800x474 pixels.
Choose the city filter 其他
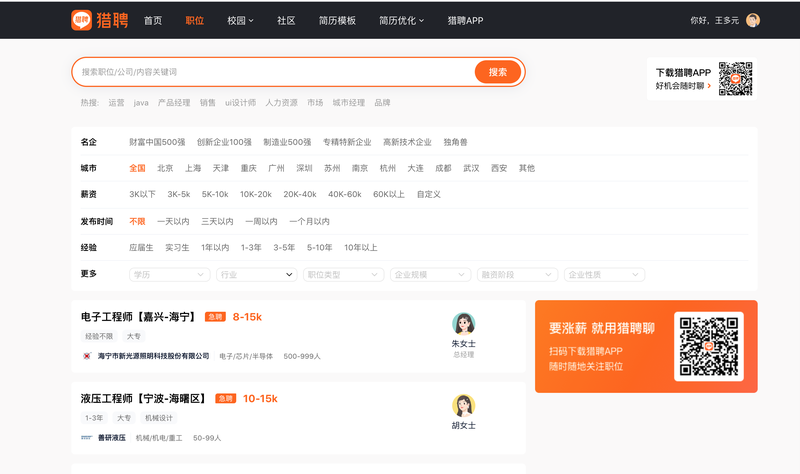(x=527, y=168)
